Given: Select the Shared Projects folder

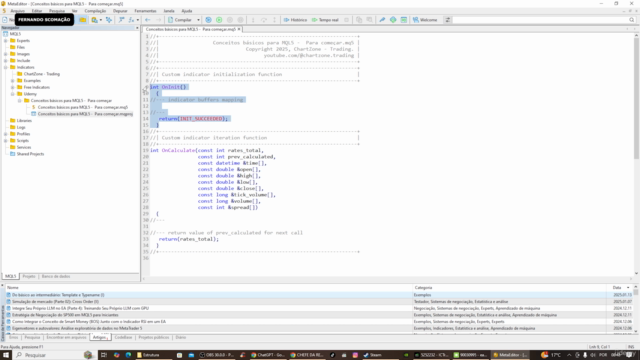Looking at the screenshot, I should [x=30, y=154].
